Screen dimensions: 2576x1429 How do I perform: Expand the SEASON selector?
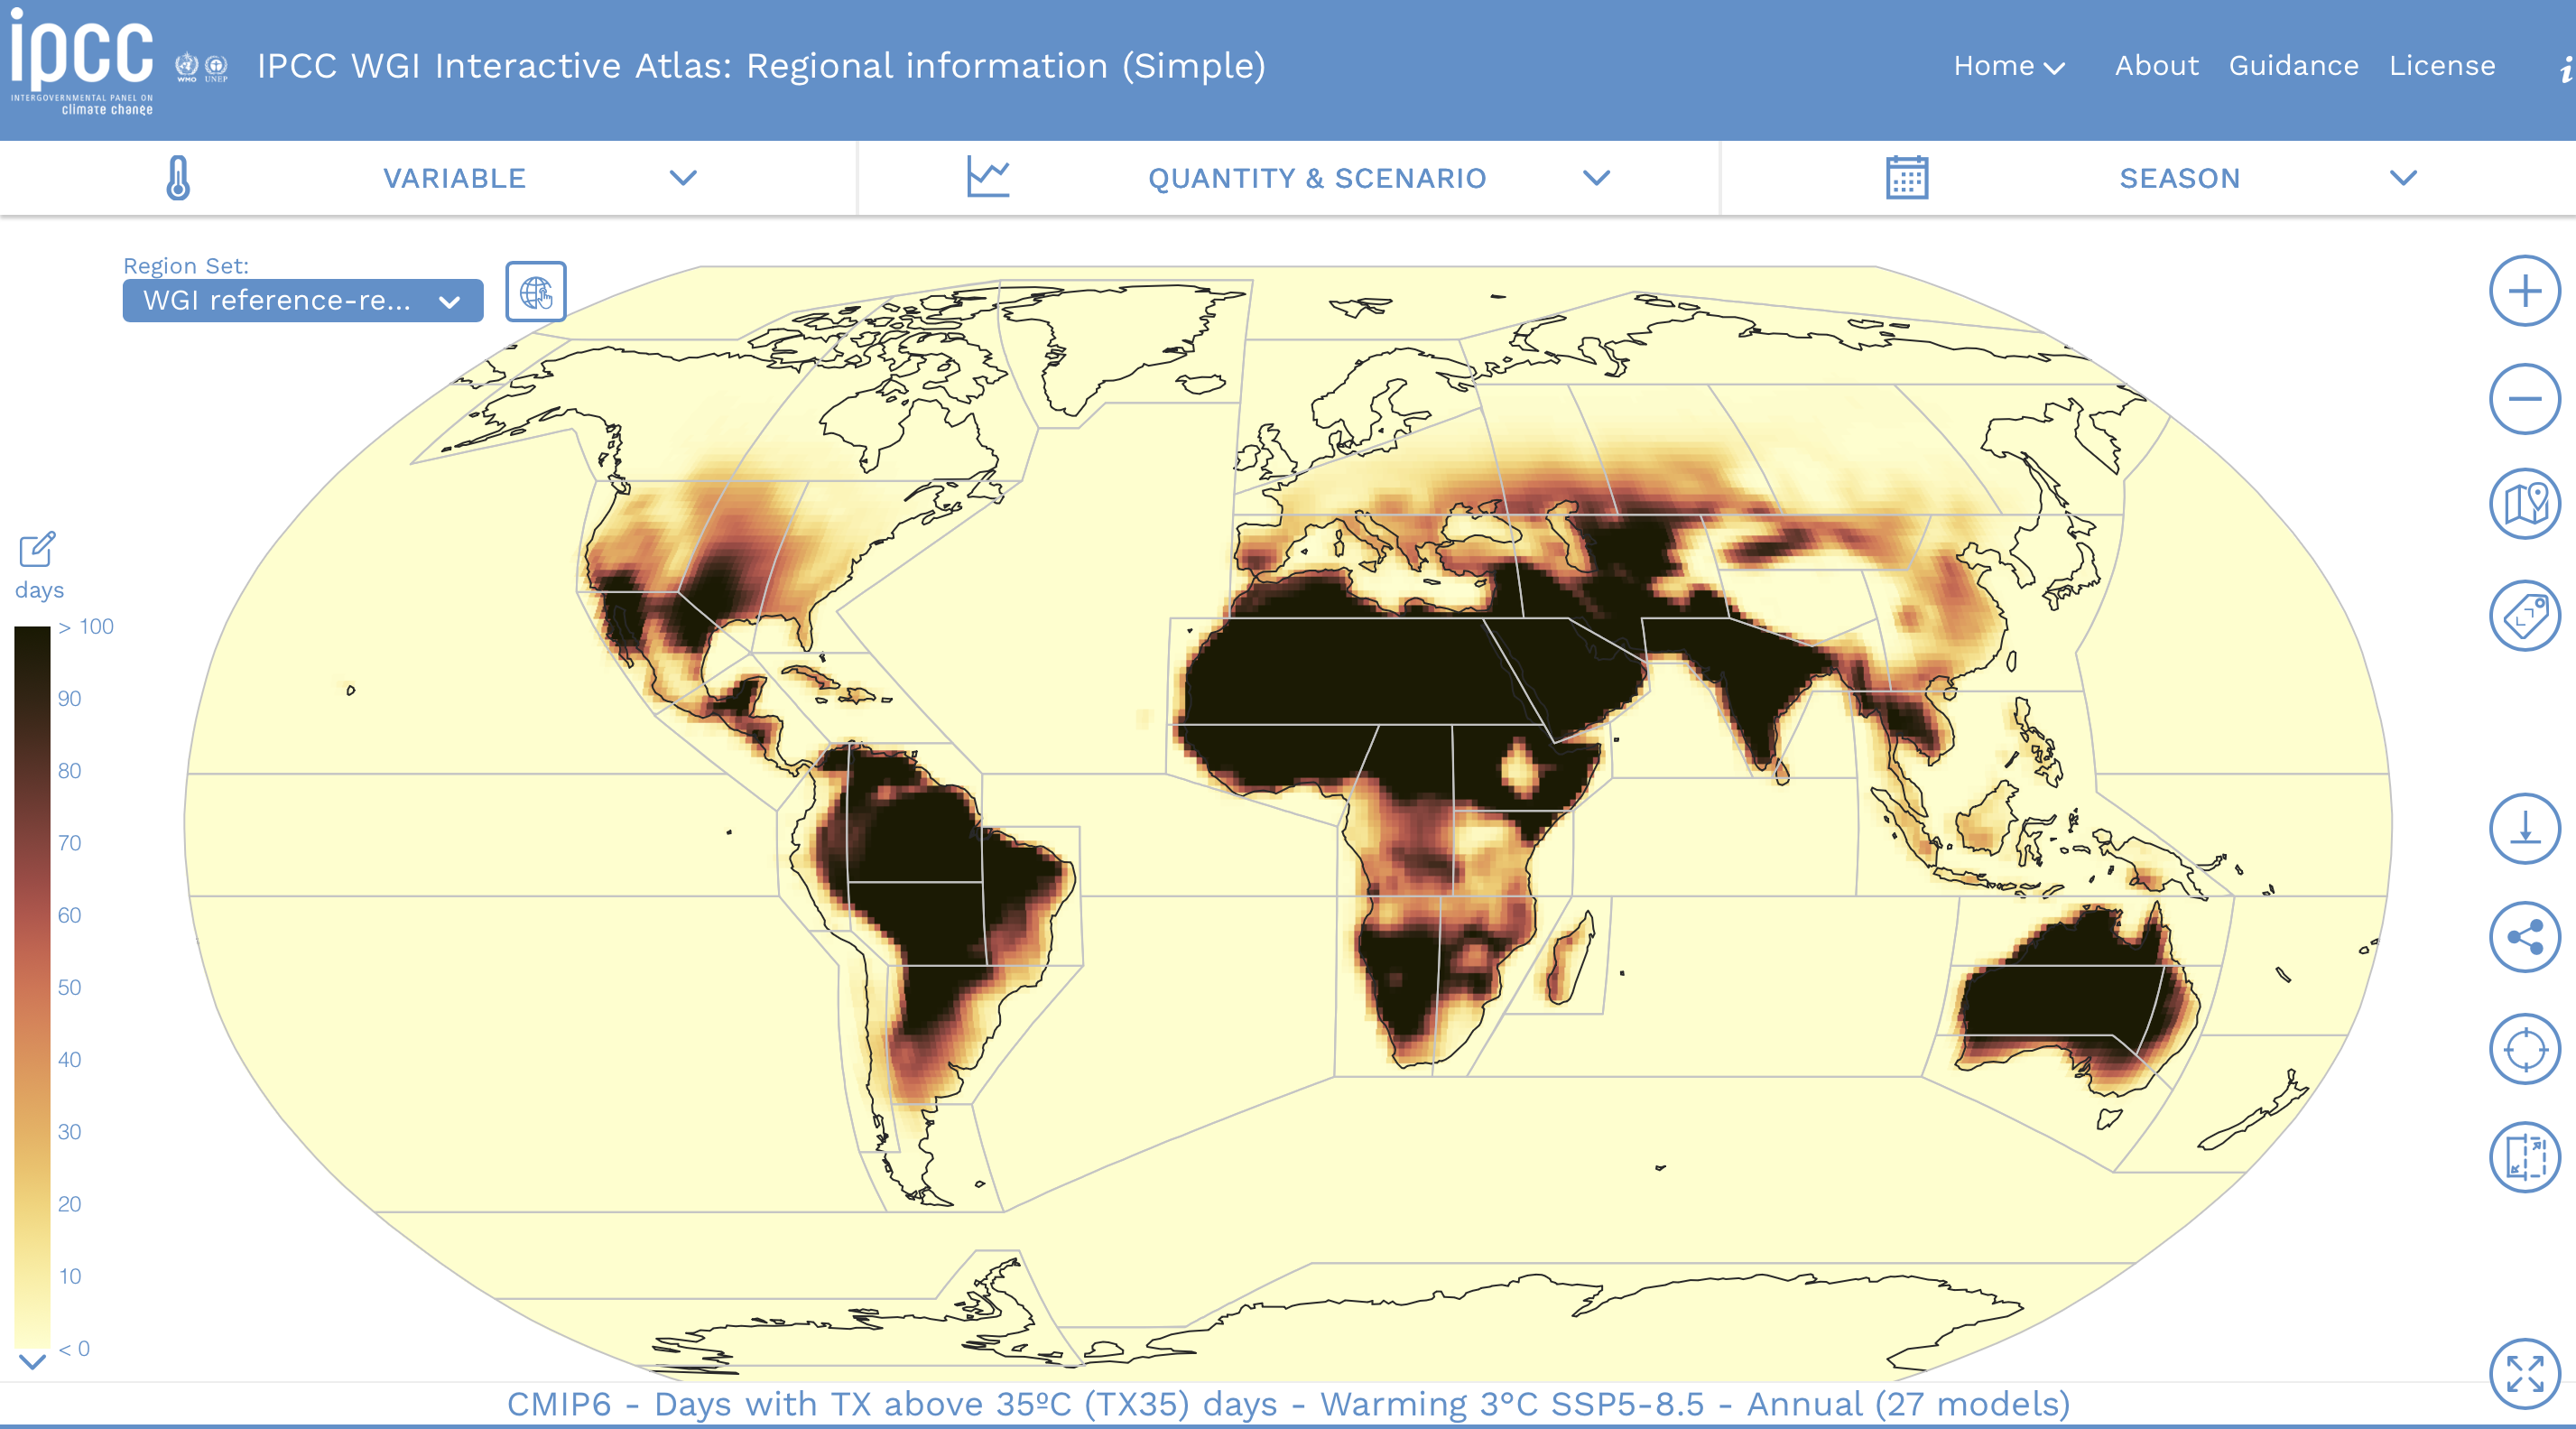click(x=2404, y=179)
